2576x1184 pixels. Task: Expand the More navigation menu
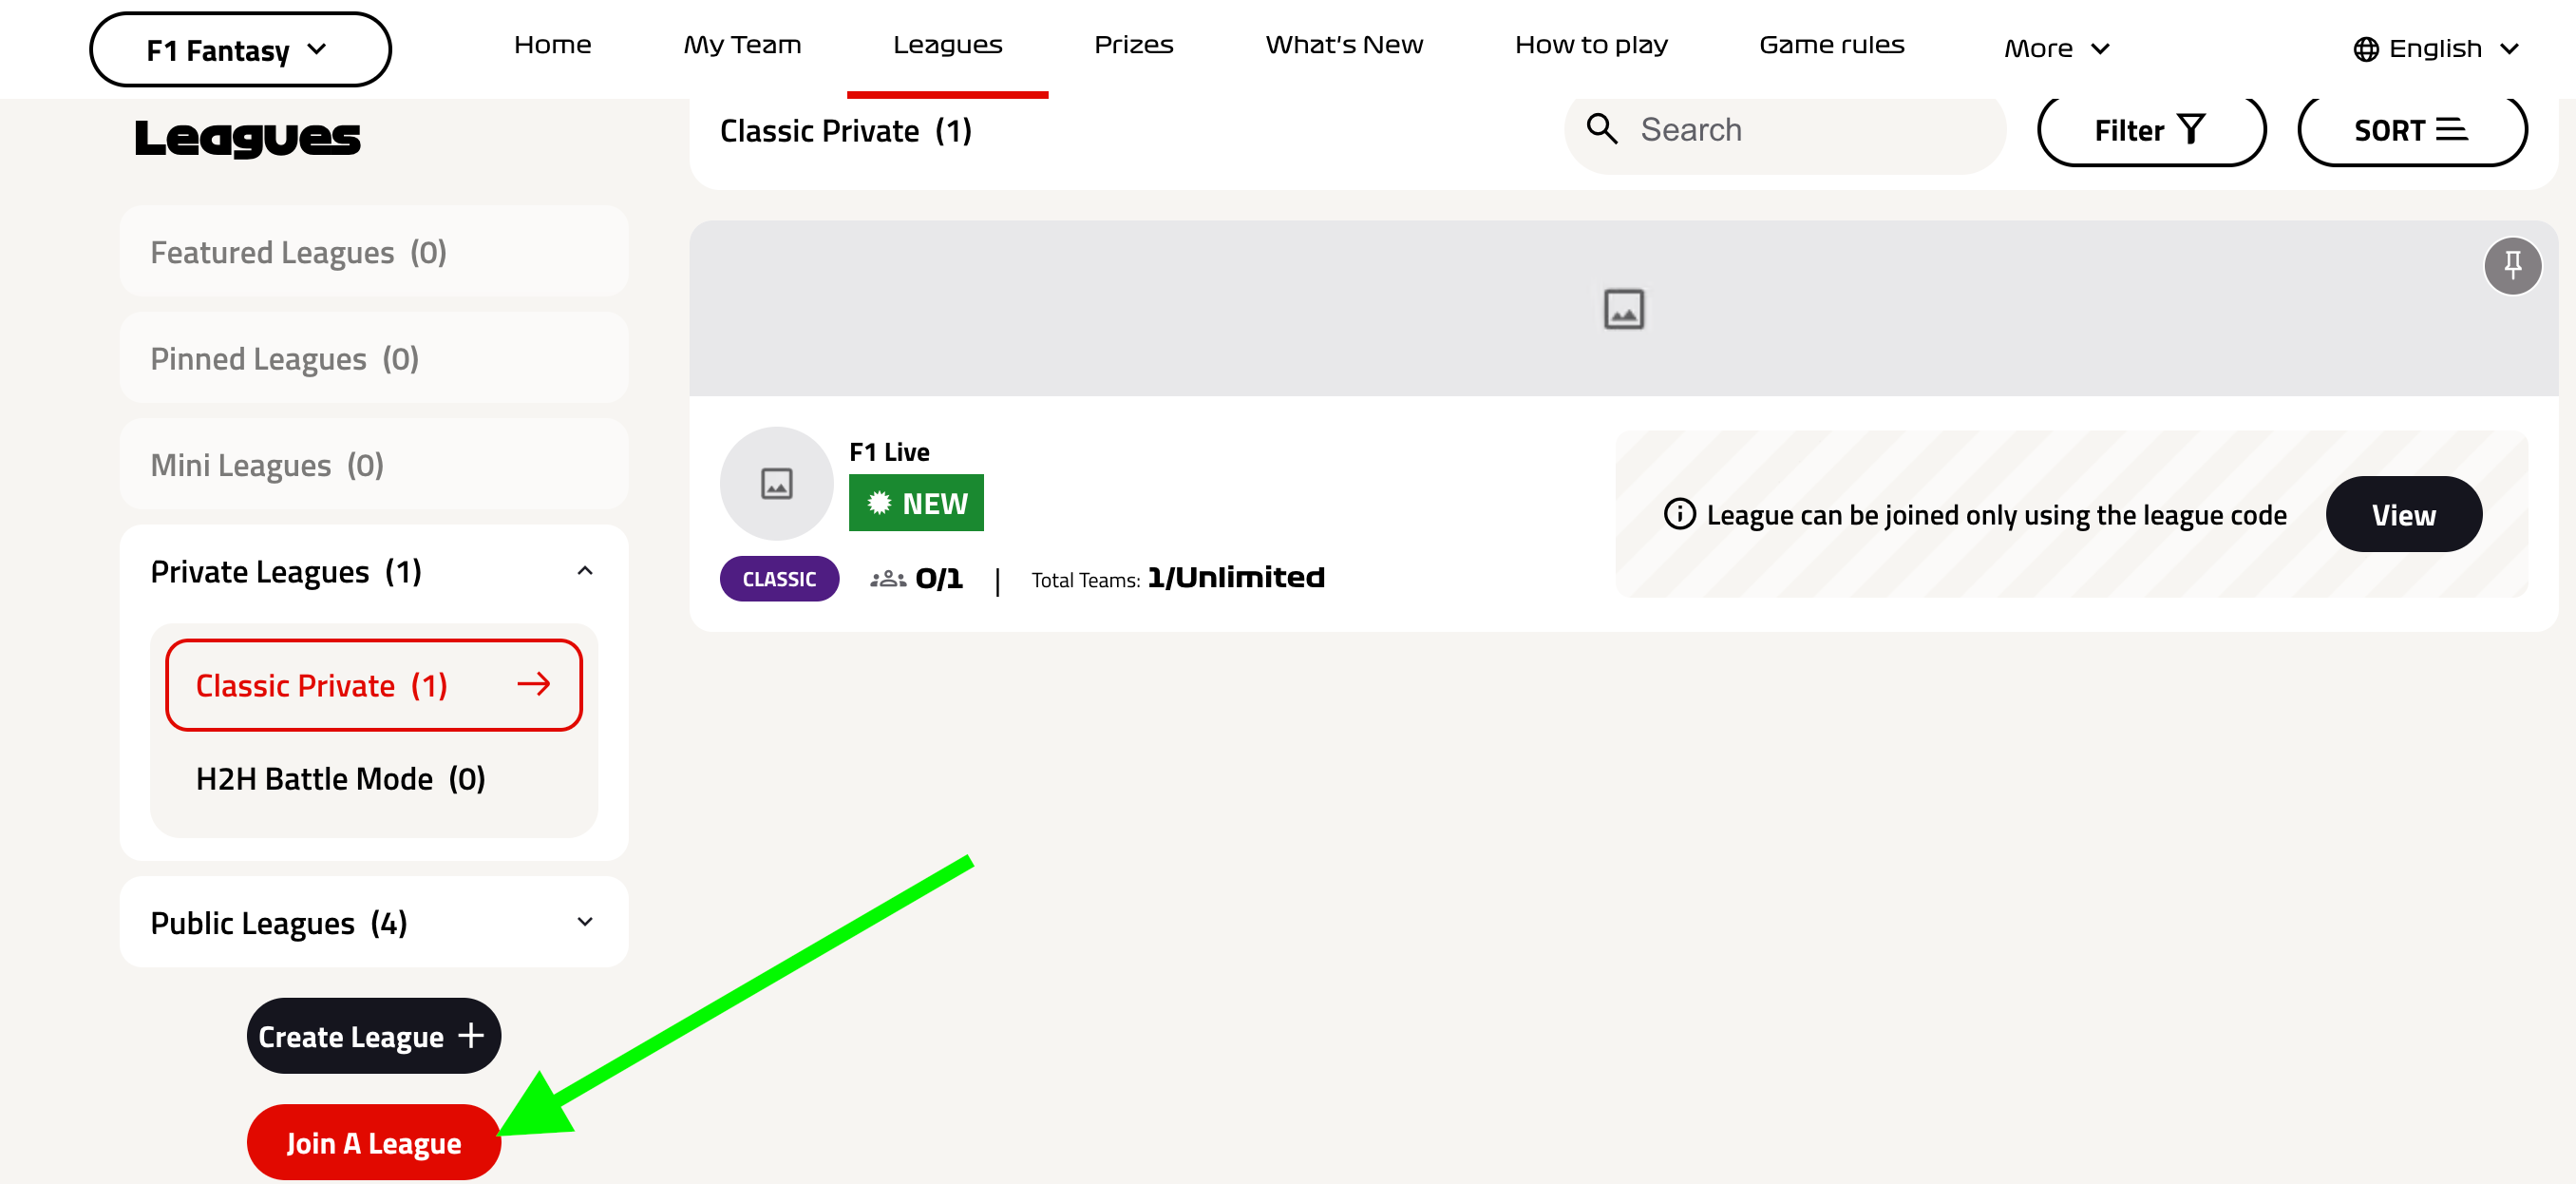click(x=2056, y=49)
